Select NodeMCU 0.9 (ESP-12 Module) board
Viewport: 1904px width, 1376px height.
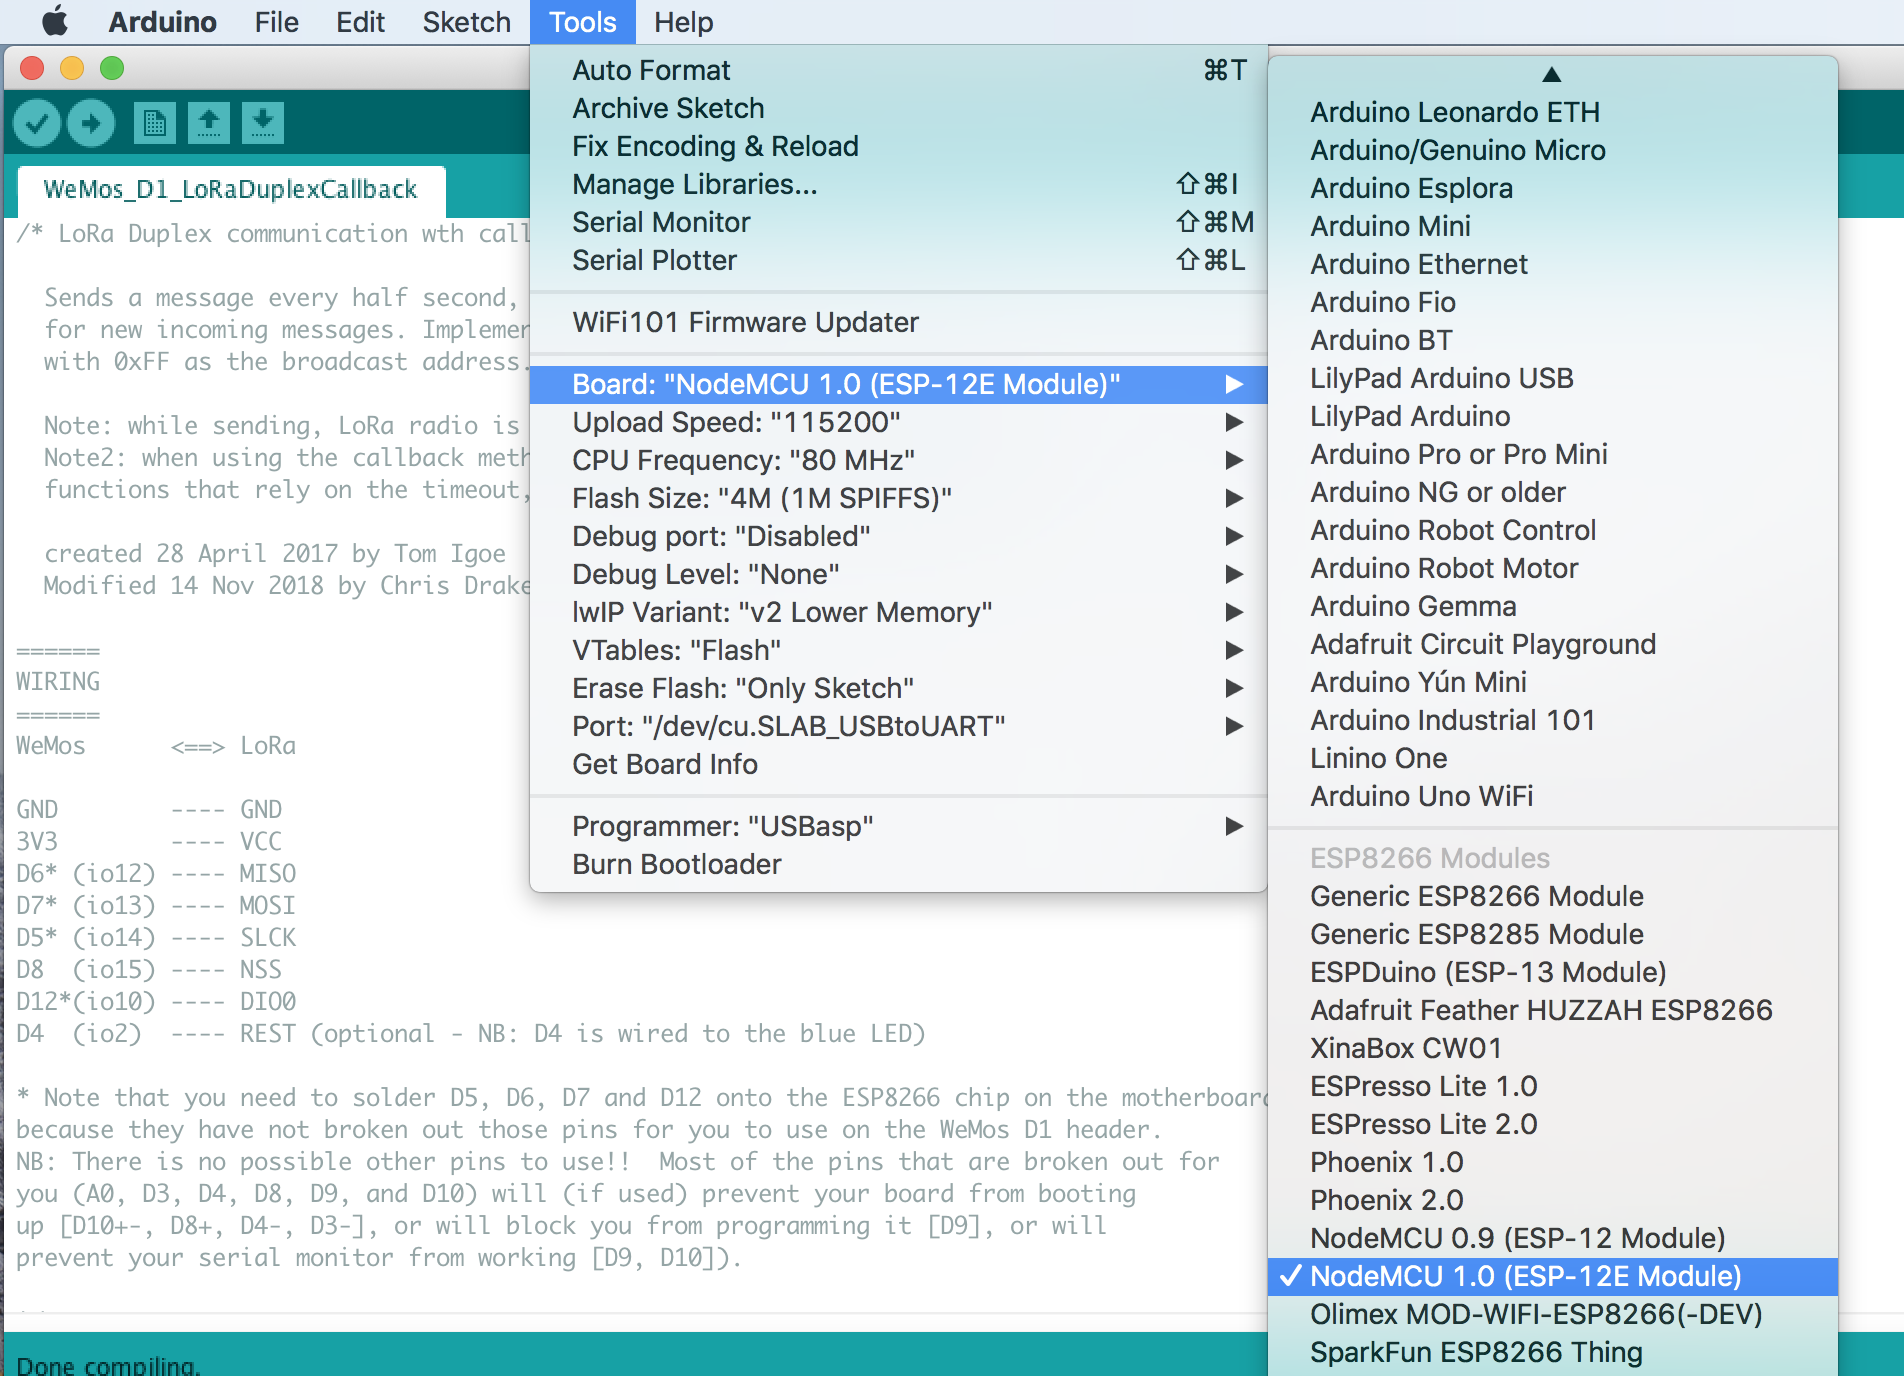pyautogui.click(x=1553, y=1238)
